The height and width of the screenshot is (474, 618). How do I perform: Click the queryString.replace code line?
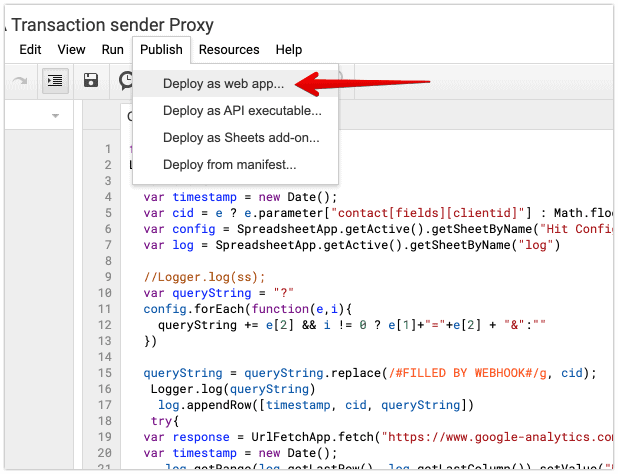tap(370, 373)
